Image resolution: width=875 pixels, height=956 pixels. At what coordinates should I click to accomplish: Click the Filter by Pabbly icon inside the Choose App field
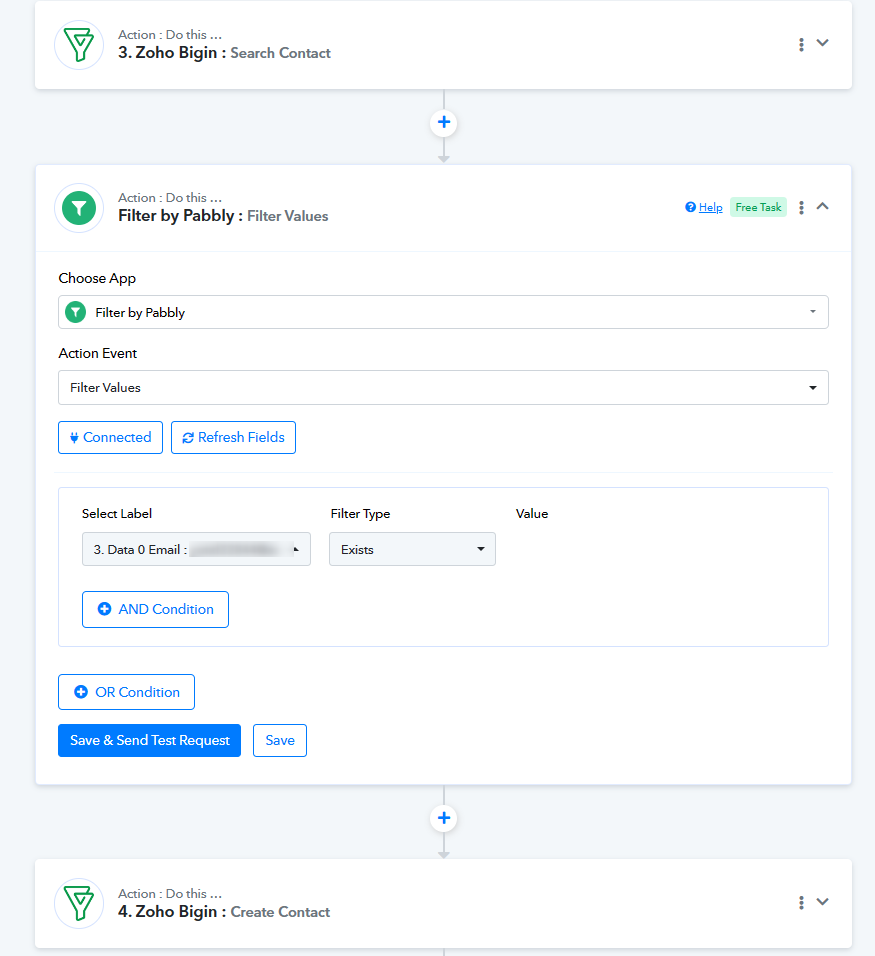tap(76, 312)
